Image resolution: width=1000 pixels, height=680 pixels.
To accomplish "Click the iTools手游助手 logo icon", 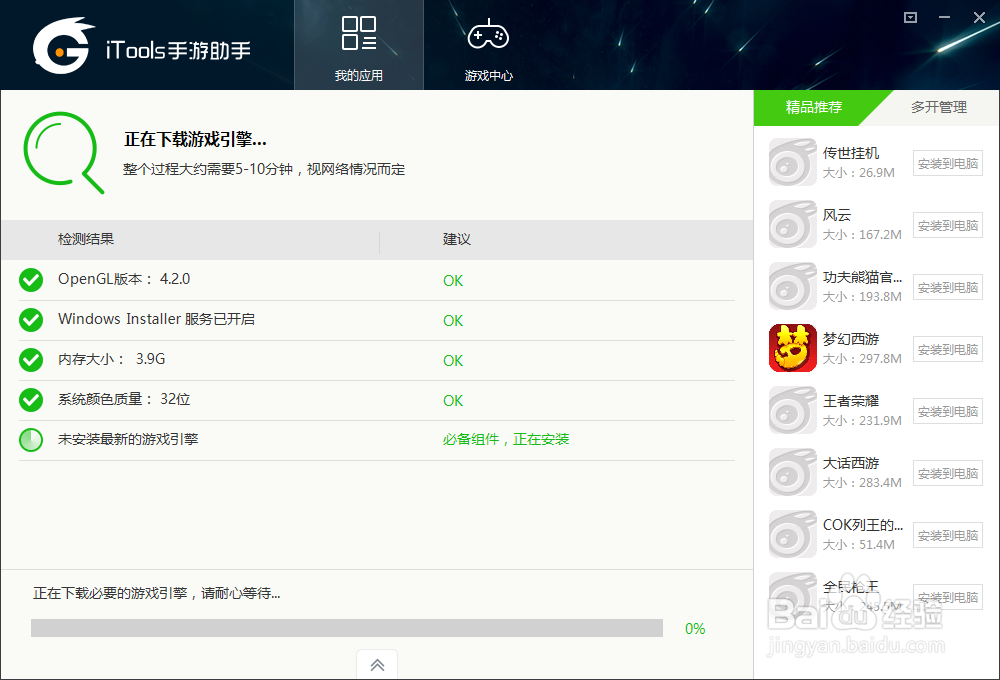I will click(62, 46).
